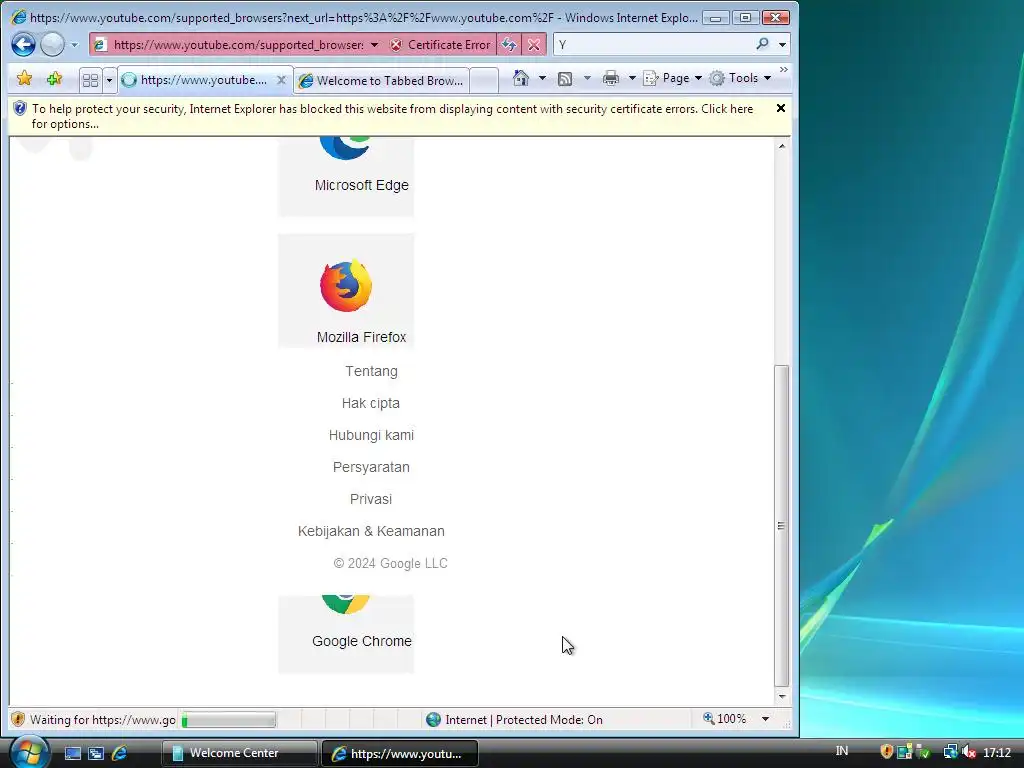
Task: Click the vertical scrollbar thumb
Action: click(781, 525)
